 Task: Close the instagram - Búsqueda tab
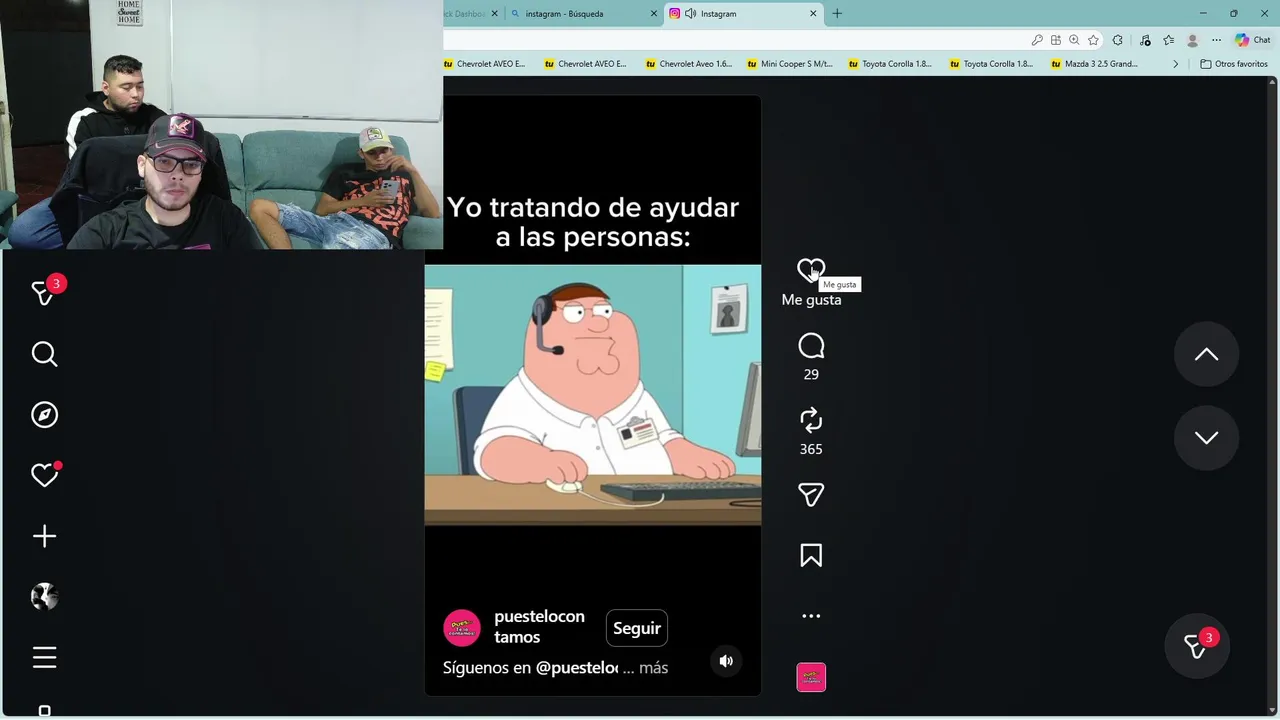pos(655,14)
